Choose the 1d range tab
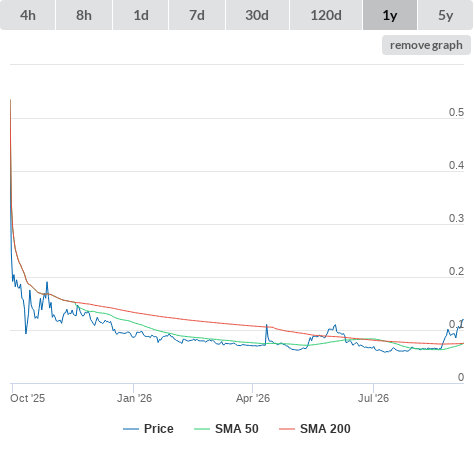Screen dimensions: 474x455 pos(141,15)
